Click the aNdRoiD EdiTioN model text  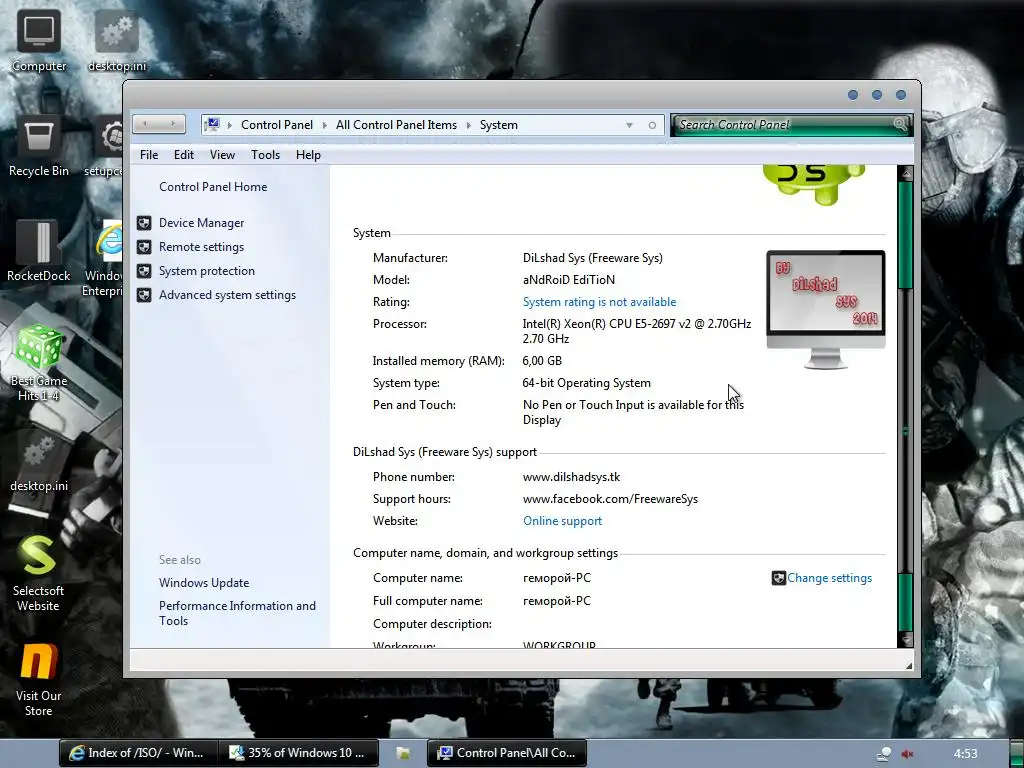(569, 280)
